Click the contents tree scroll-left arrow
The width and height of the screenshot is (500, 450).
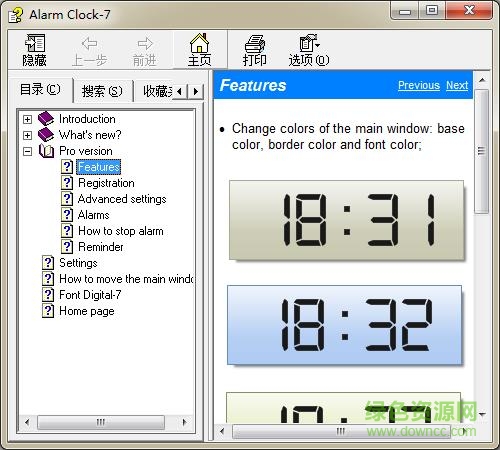[x=27, y=422]
